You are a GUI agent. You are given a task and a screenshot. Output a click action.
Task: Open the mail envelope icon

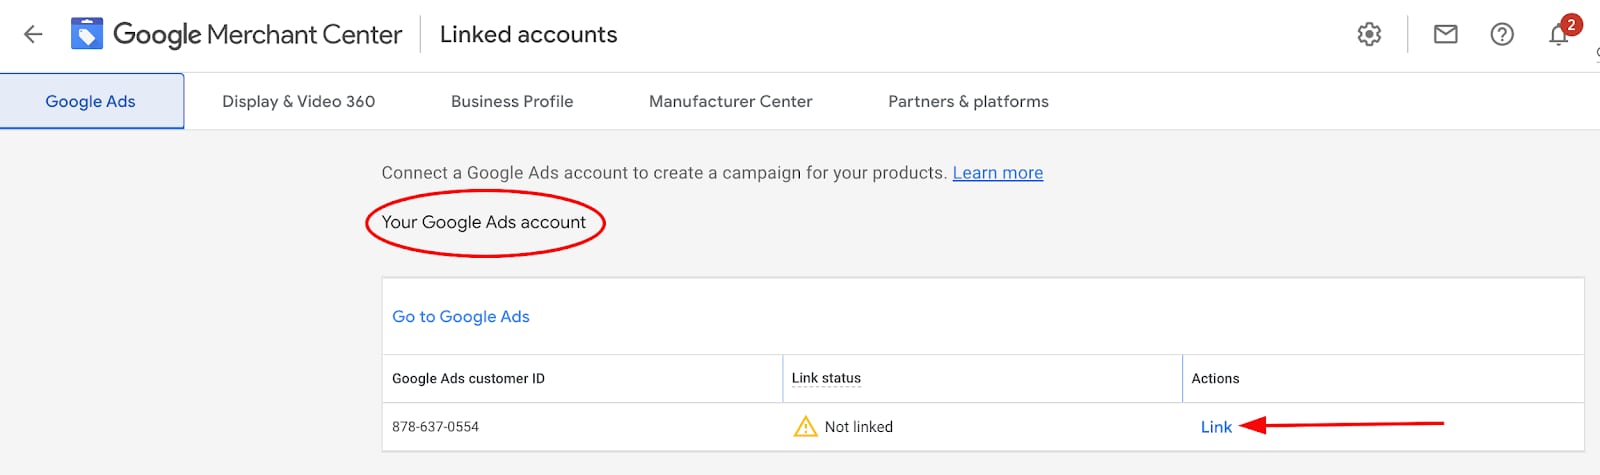click(1445, 35)
